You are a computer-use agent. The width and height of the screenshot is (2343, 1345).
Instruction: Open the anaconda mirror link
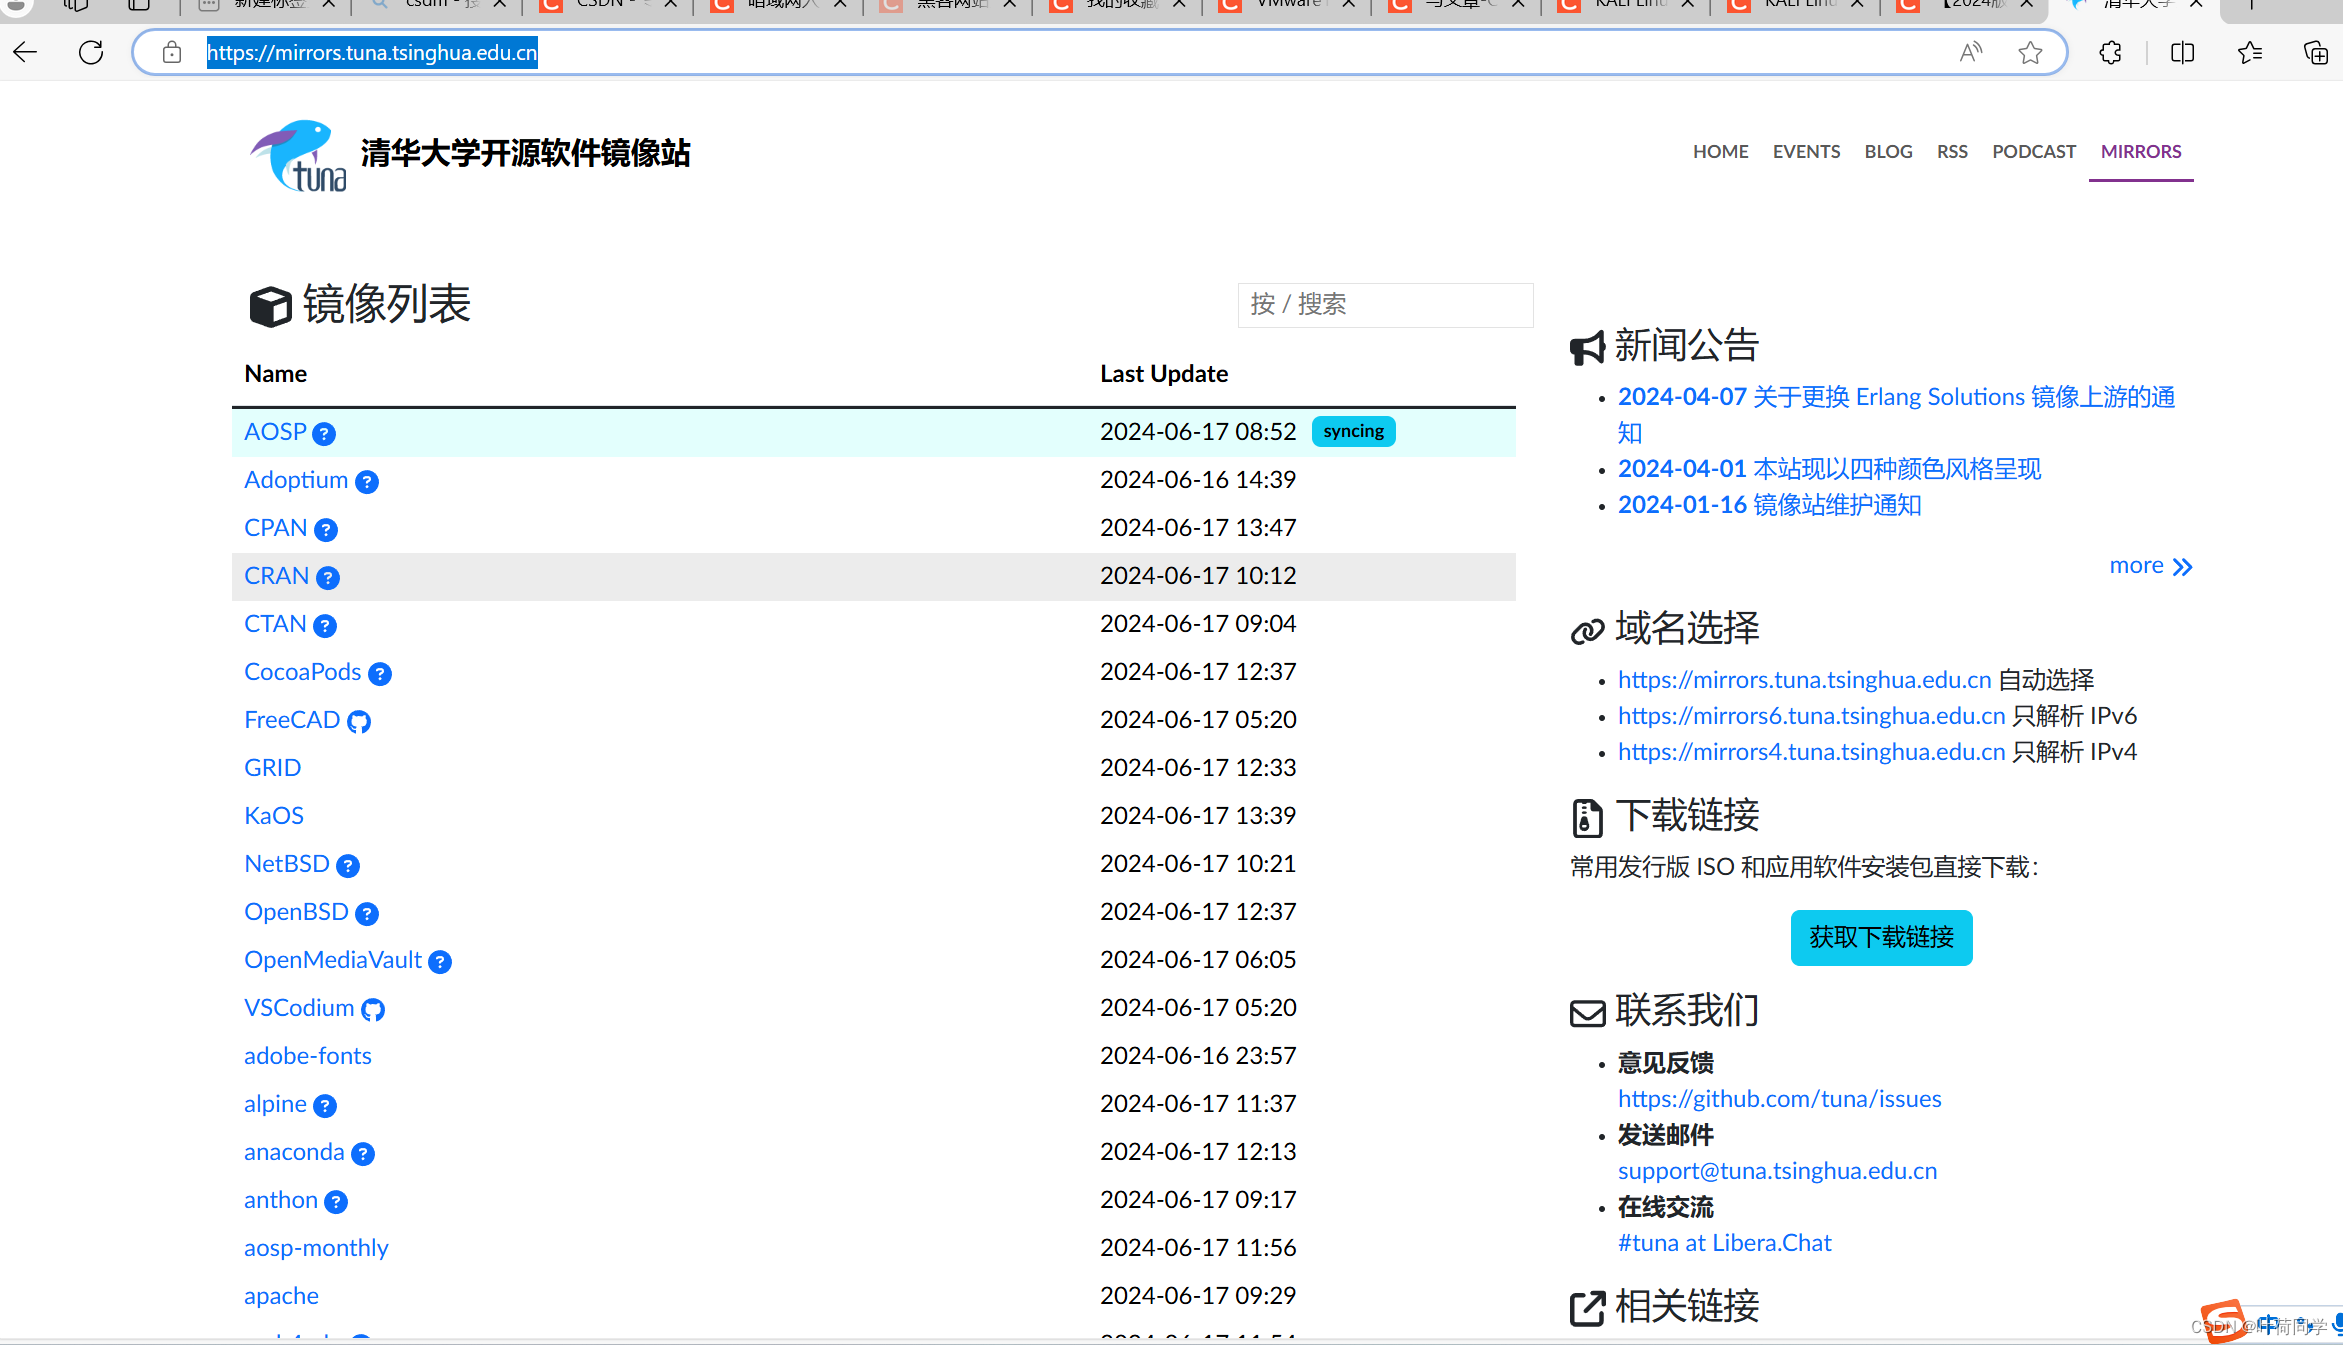294,1152
